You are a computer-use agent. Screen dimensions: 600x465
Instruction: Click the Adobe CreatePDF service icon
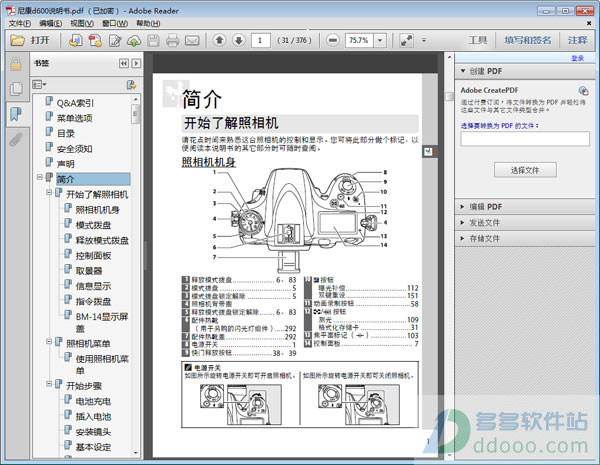pos(583,91)
